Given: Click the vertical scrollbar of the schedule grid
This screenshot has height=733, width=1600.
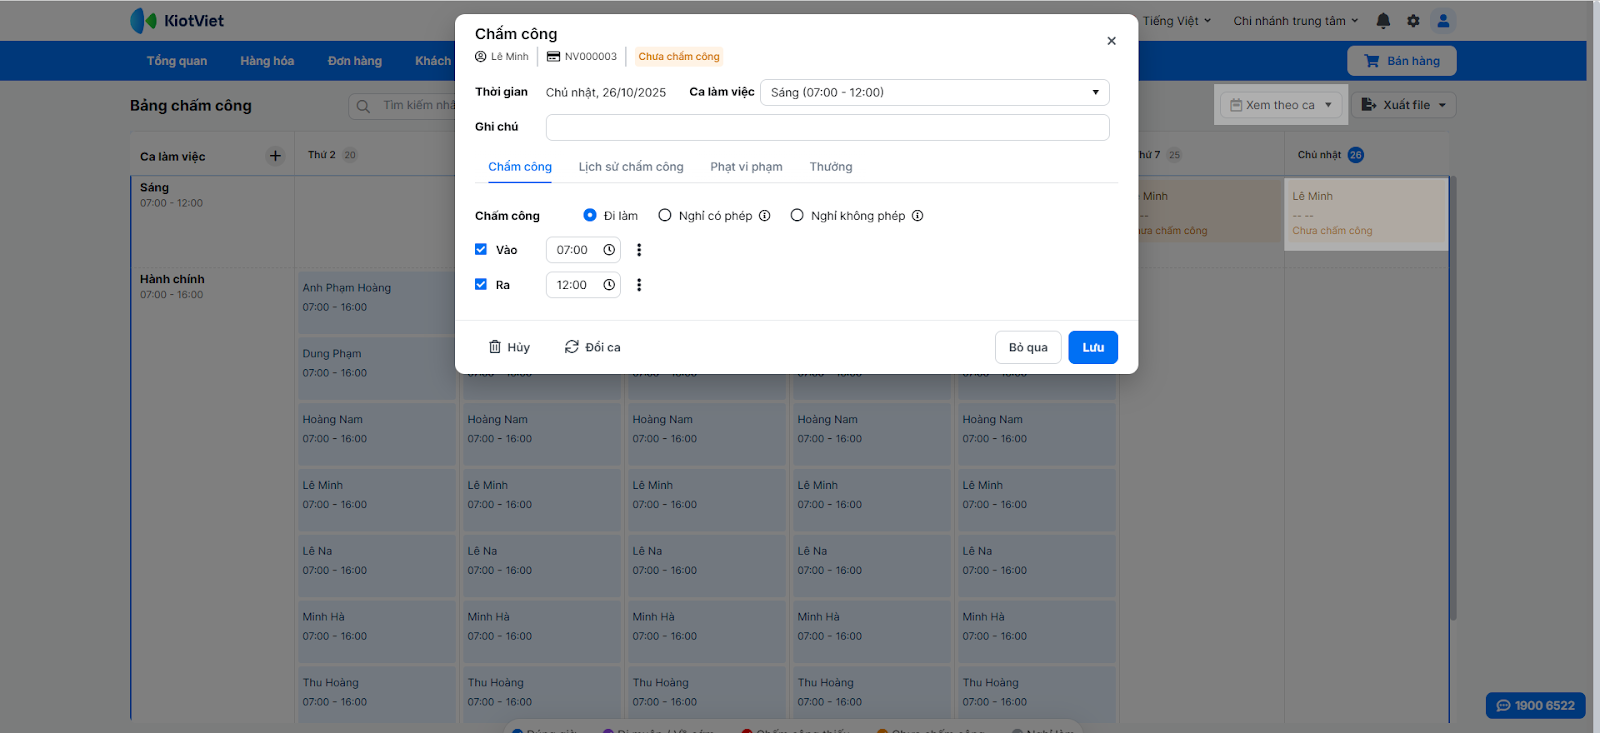Looking at the screenshot, I should pos(1452,398).
